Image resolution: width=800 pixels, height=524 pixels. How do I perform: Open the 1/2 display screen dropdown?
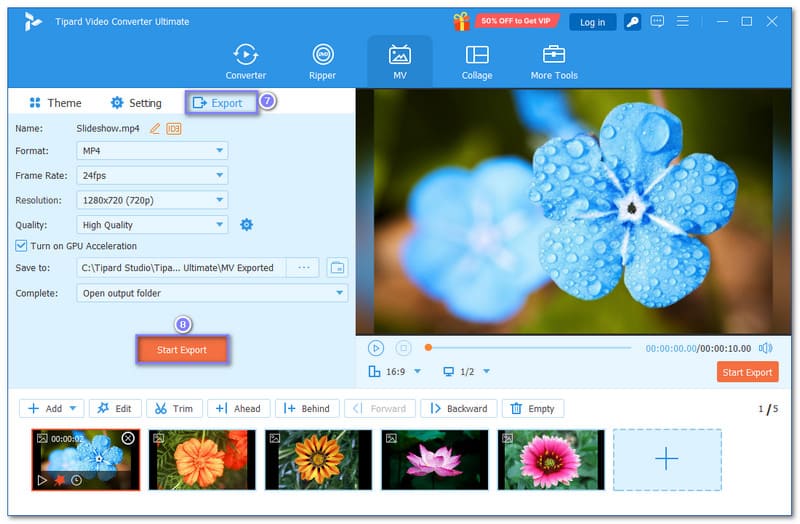pyautogui.click(x=466, y=371)
